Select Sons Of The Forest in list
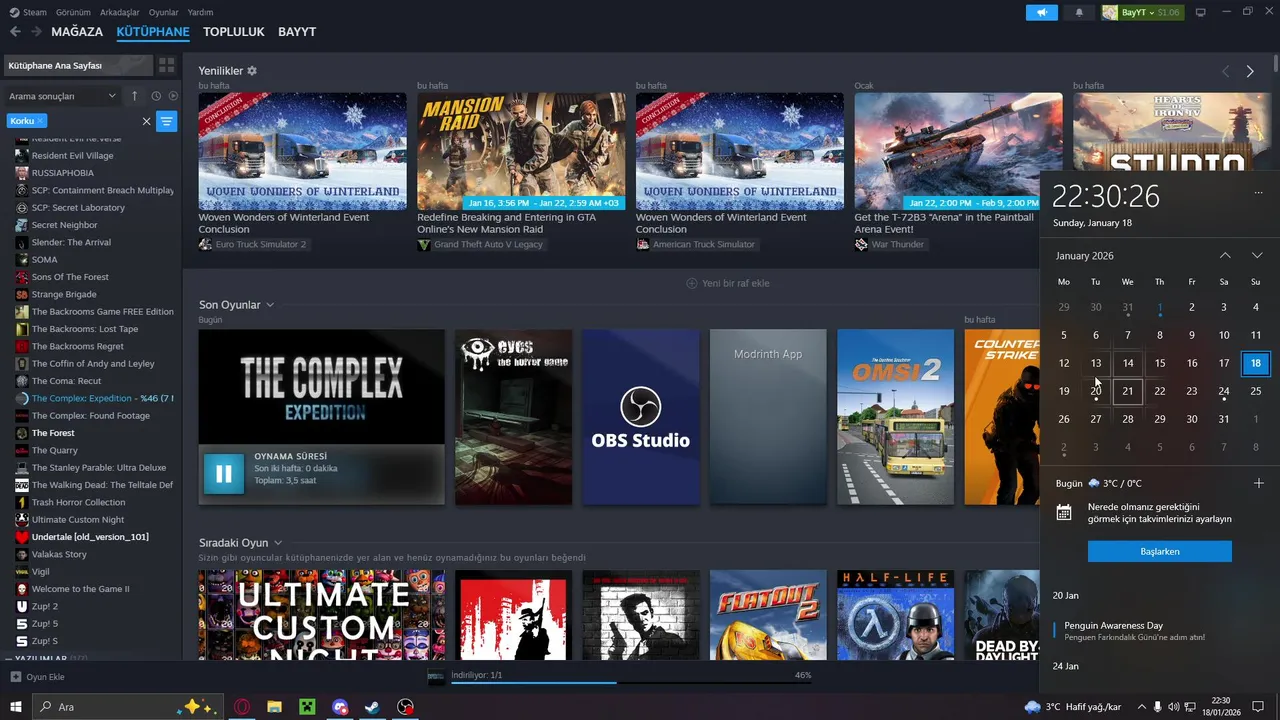Image resolution: width=1280 pixels, height=720 pixels. point(70,277)
